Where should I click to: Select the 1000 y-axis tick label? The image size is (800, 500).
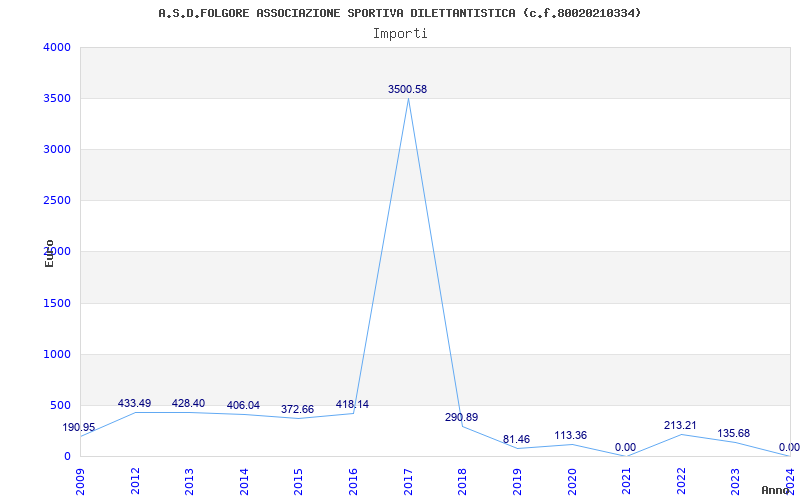coord(57,355)
